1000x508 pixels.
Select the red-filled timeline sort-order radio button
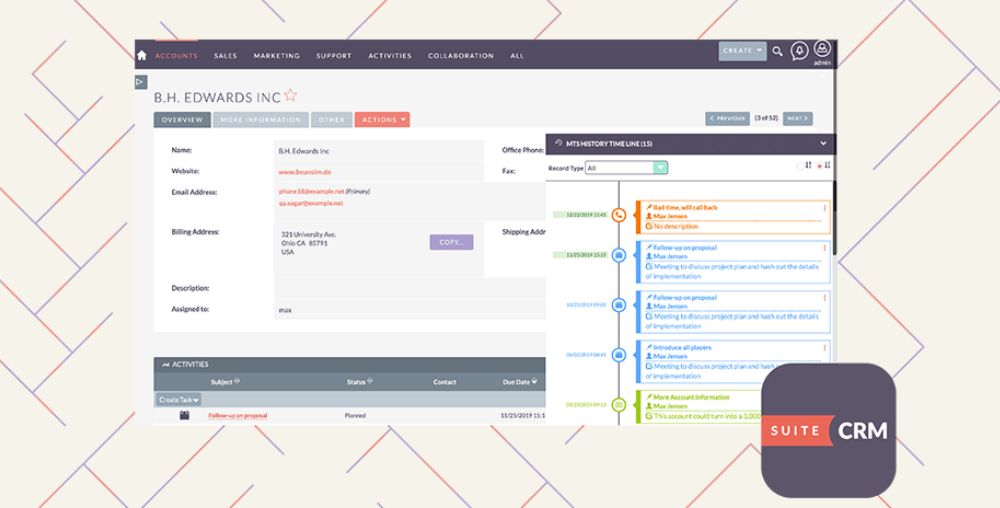pos(820,166)
